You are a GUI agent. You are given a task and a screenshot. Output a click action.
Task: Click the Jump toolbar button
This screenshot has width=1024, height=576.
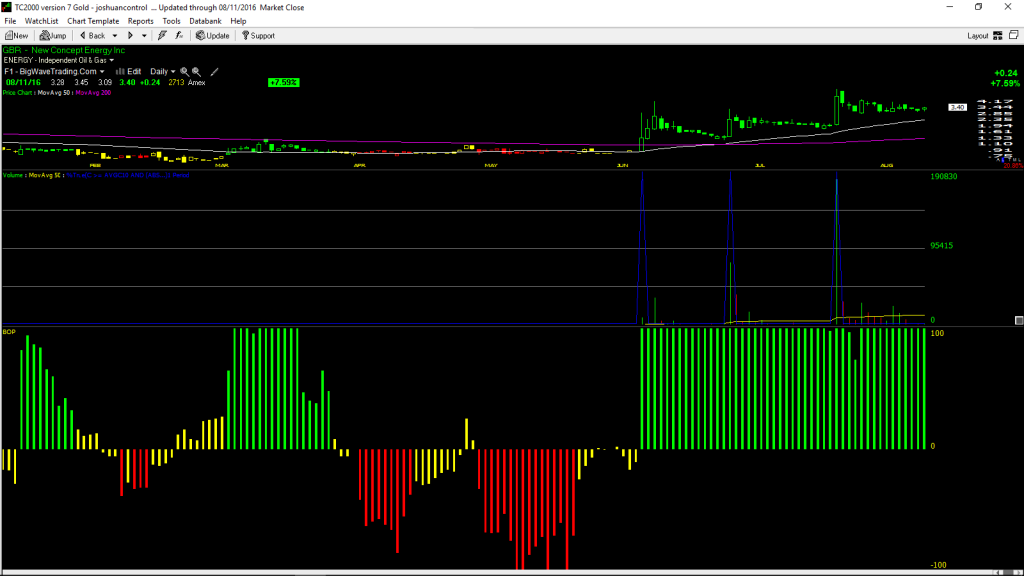tap(53, 36)
